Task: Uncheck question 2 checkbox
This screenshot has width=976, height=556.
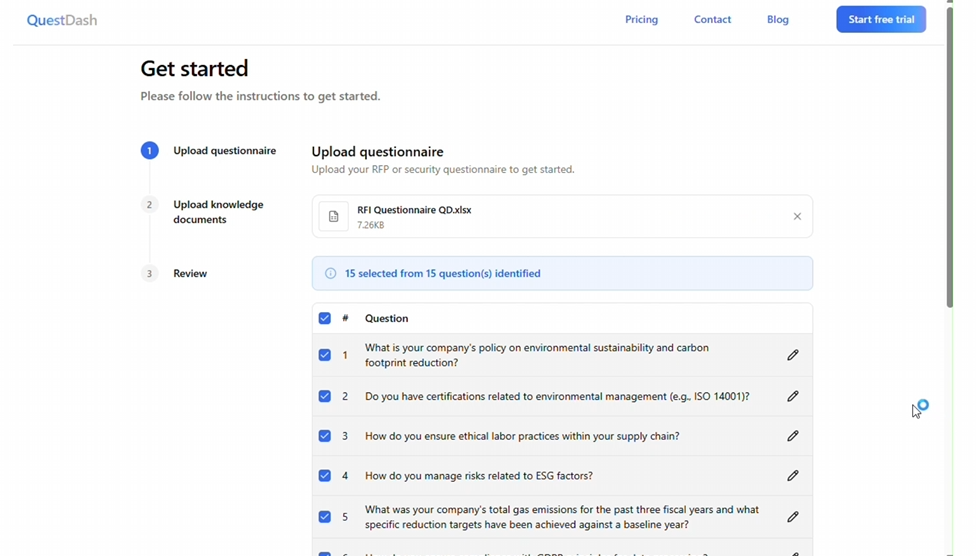Action: tap(324, 396)
